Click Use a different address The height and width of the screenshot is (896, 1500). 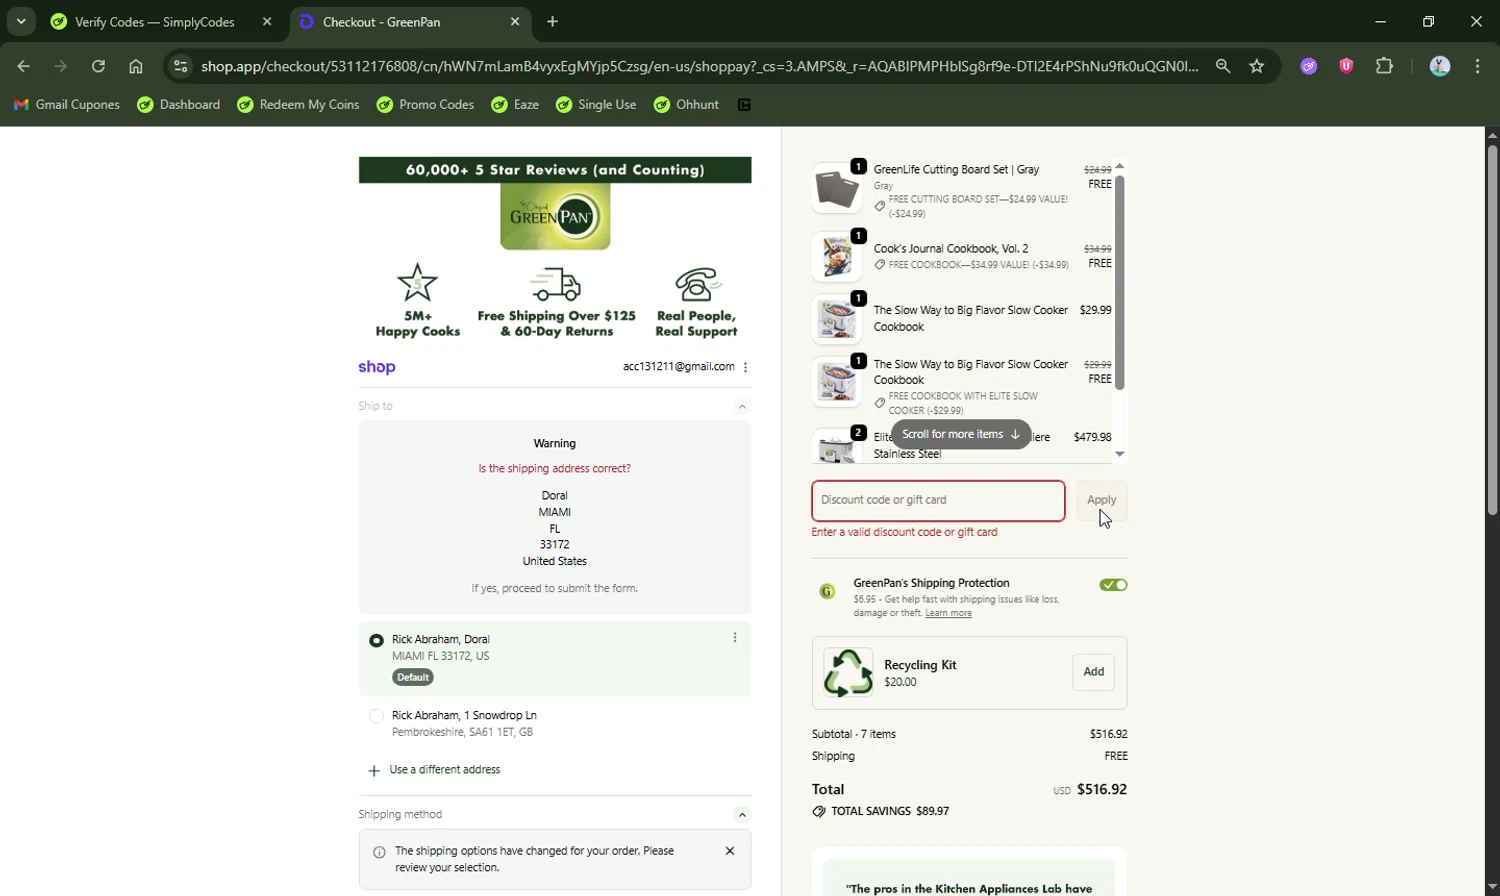(445, 770)
